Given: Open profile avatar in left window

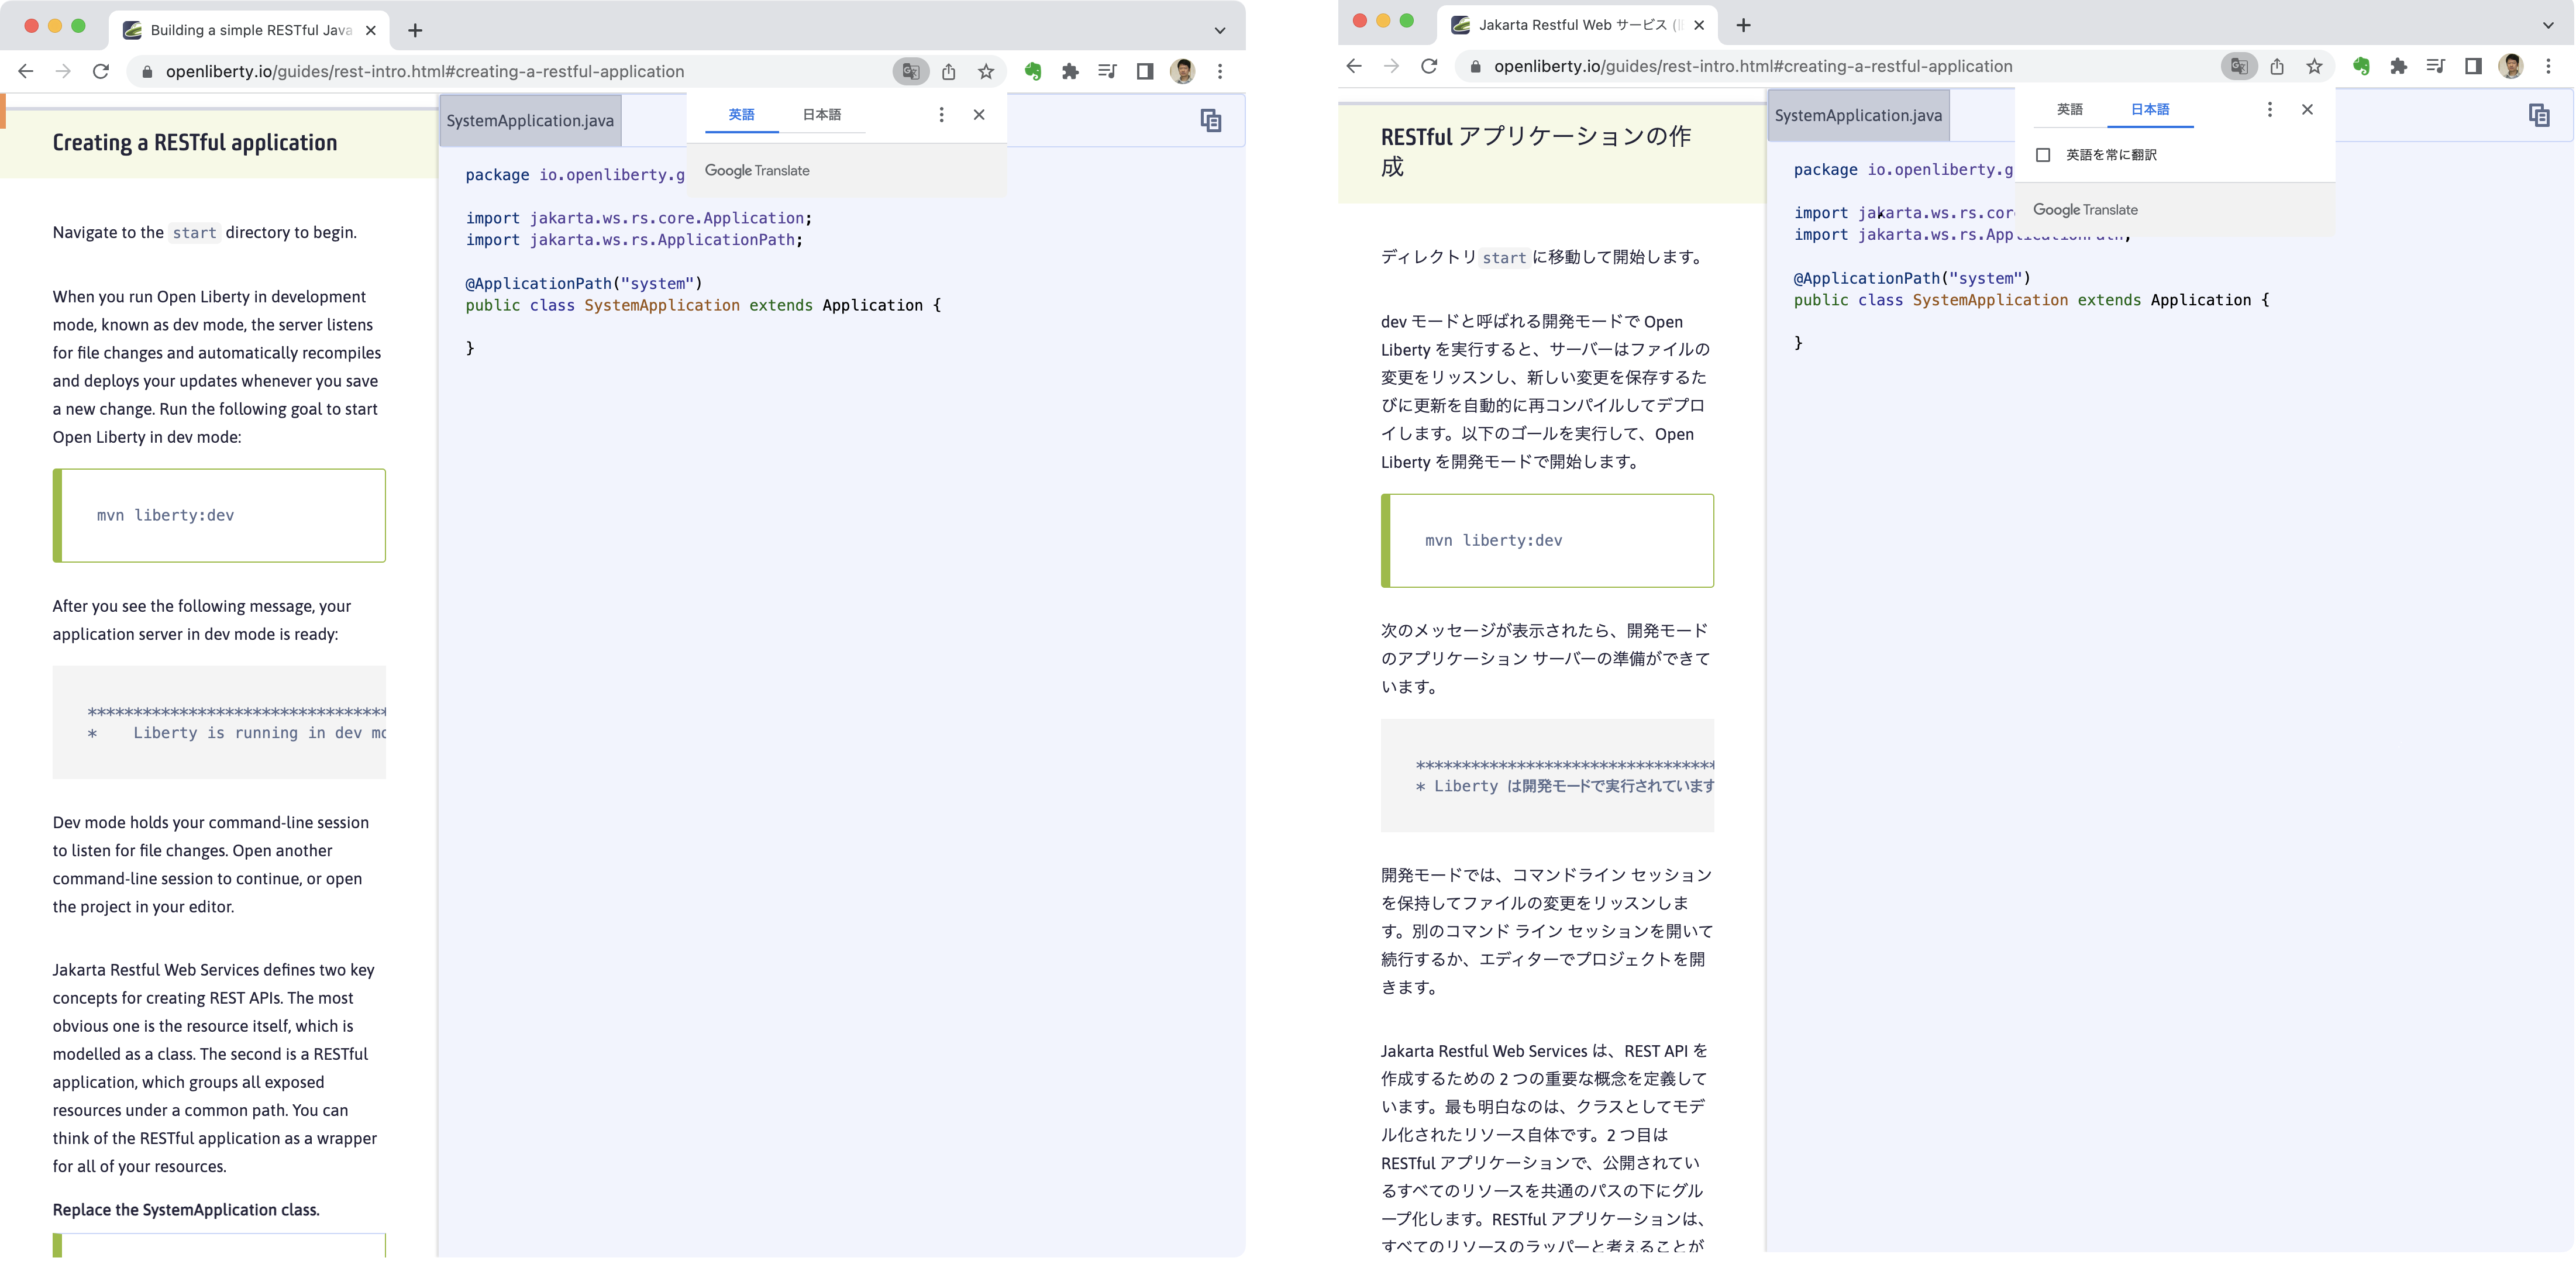Looking at the screenshot, I should pos(1182,71).
